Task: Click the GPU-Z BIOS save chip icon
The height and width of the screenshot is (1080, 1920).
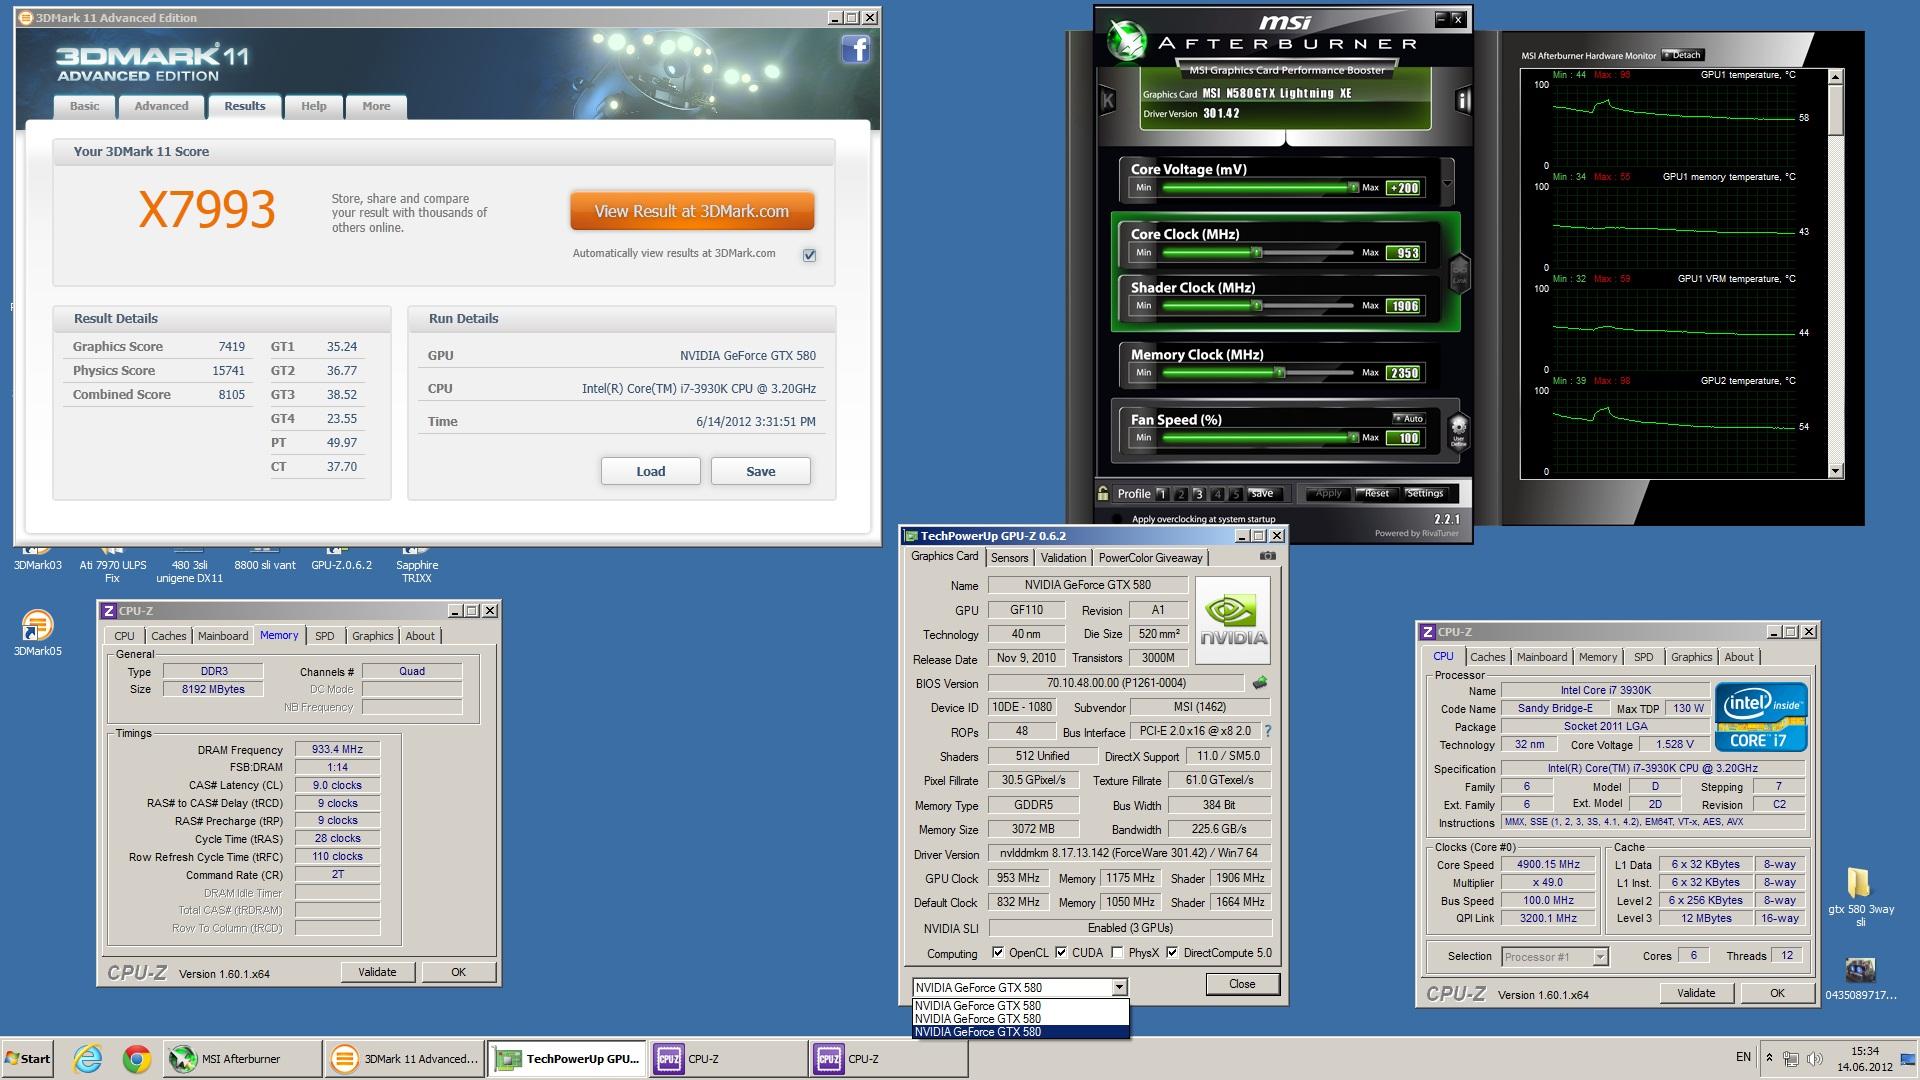Action: click(x=1260, y=683)
